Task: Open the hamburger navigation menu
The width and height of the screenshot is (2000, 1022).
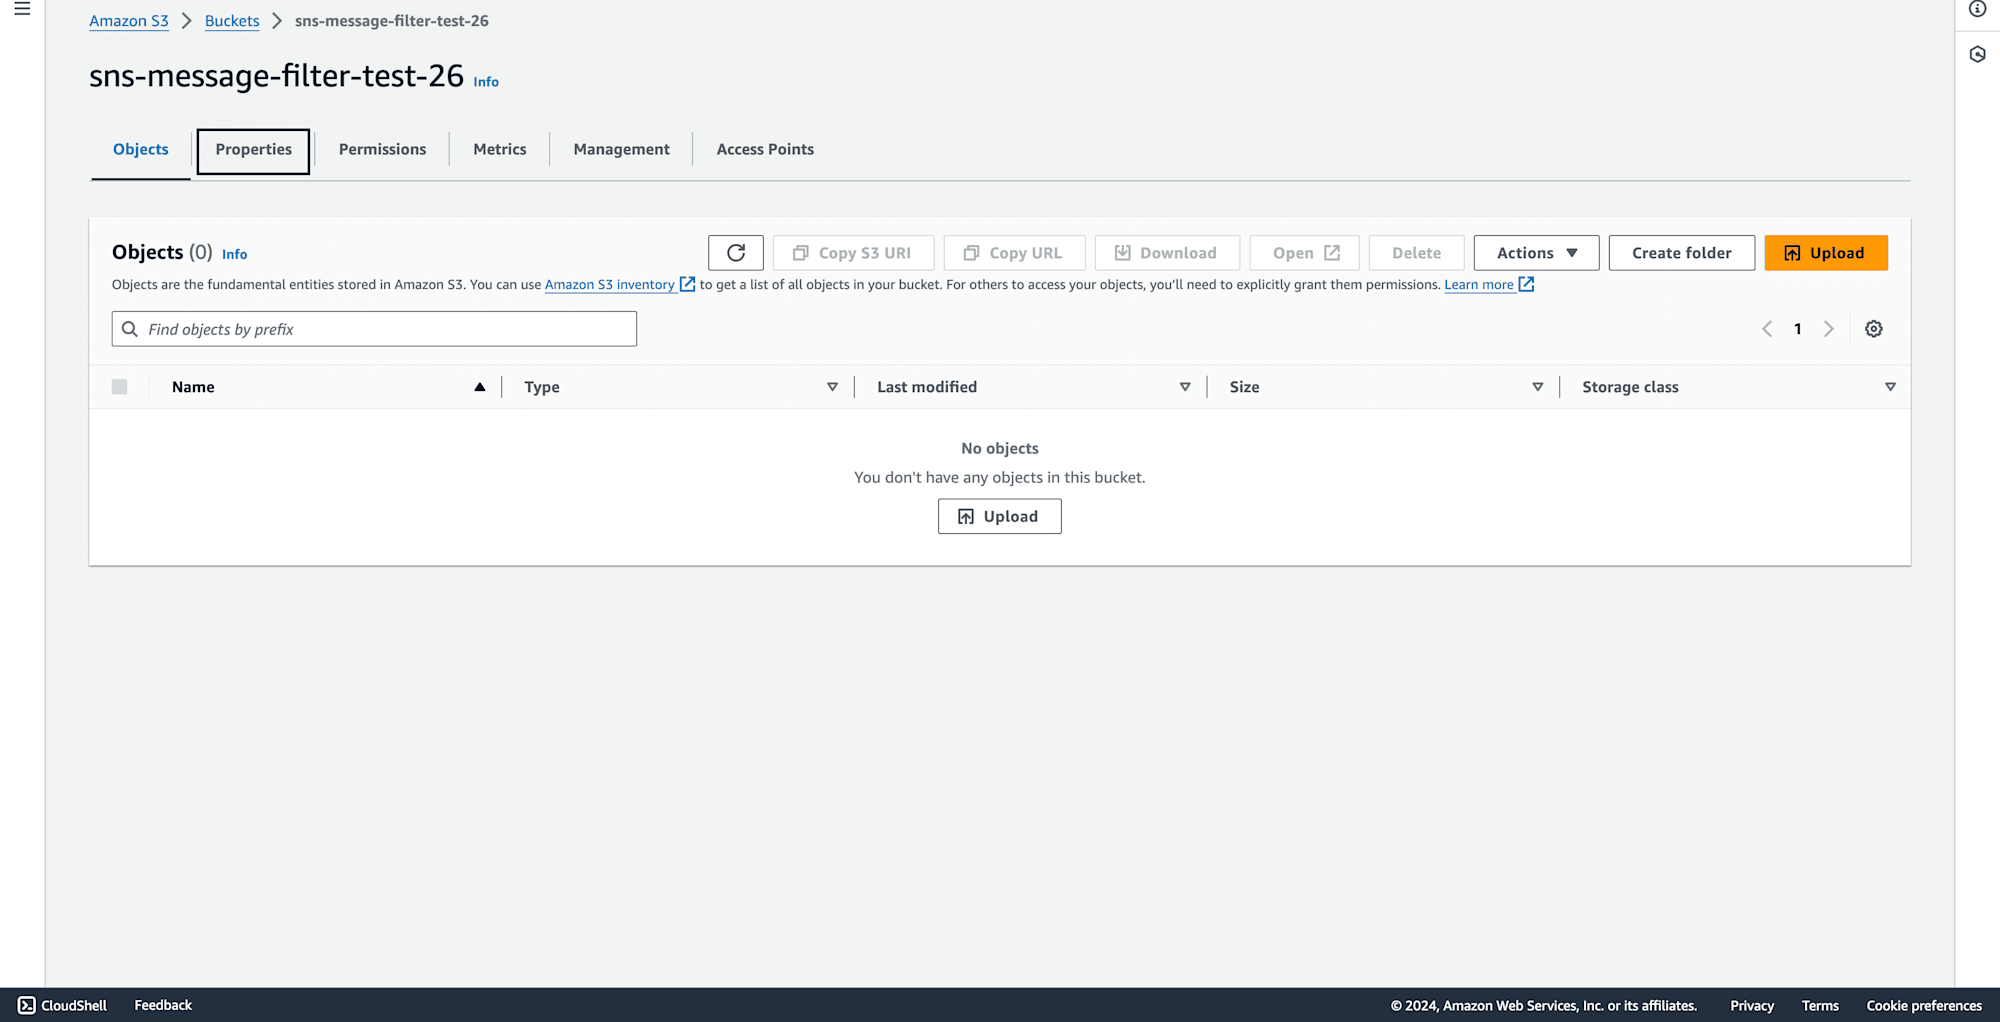Action: [x=22, y=9]
